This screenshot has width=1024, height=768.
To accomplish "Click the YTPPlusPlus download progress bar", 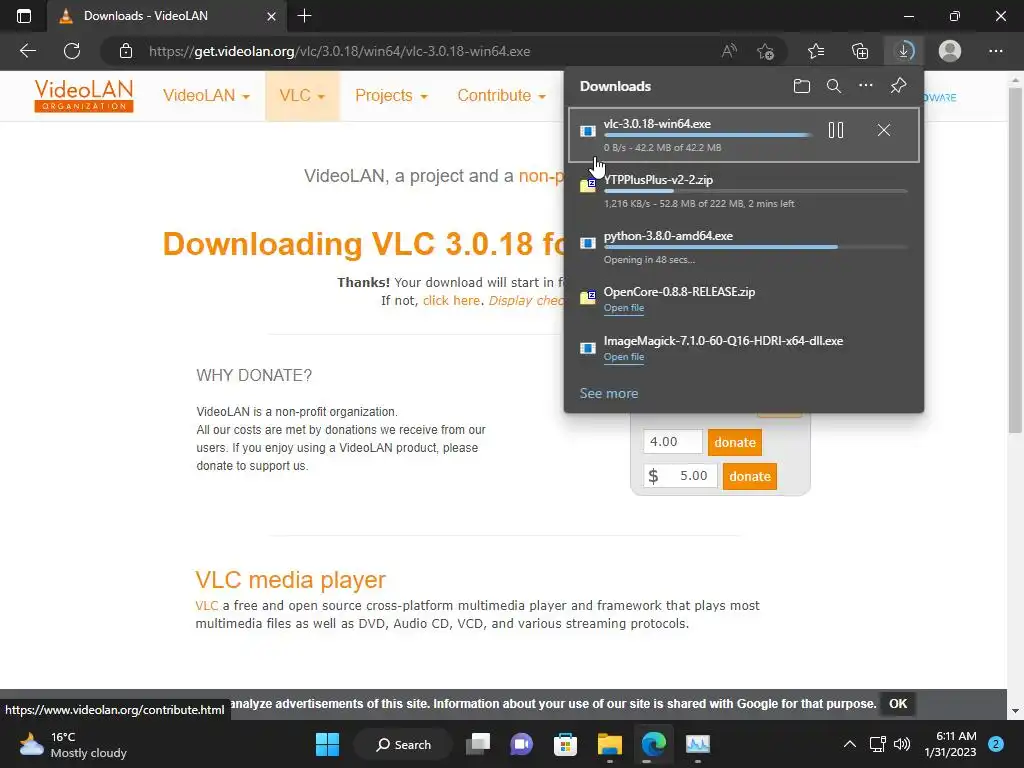I will 756,191.
